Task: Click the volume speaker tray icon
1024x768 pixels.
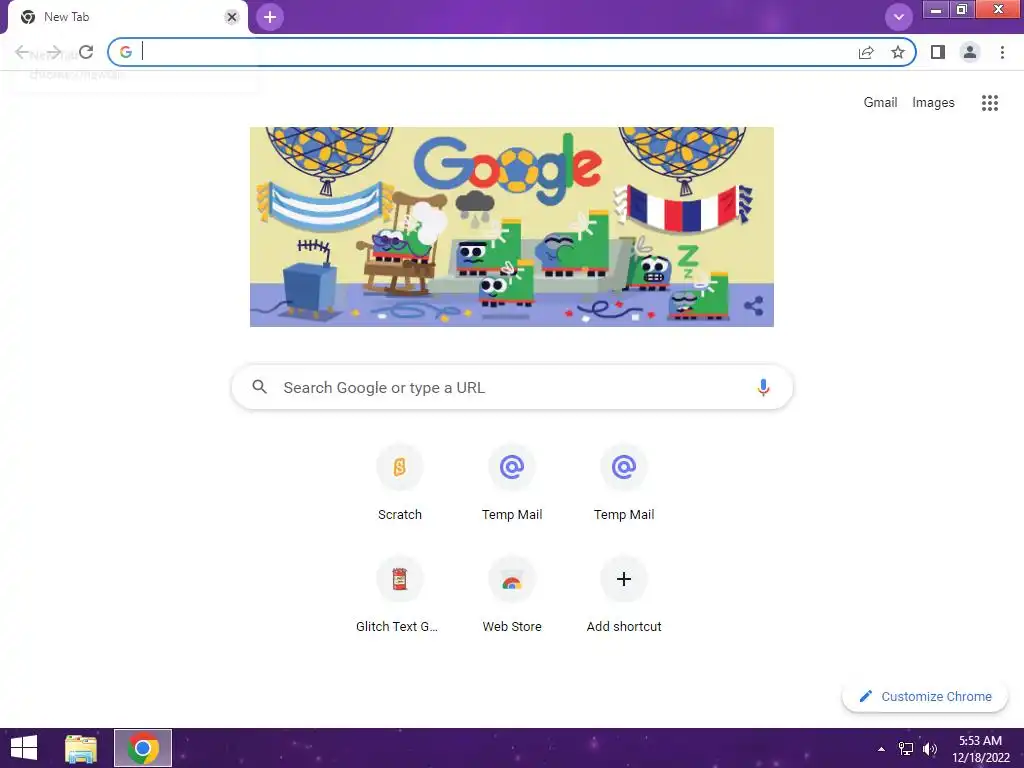Action: [930, 748]
